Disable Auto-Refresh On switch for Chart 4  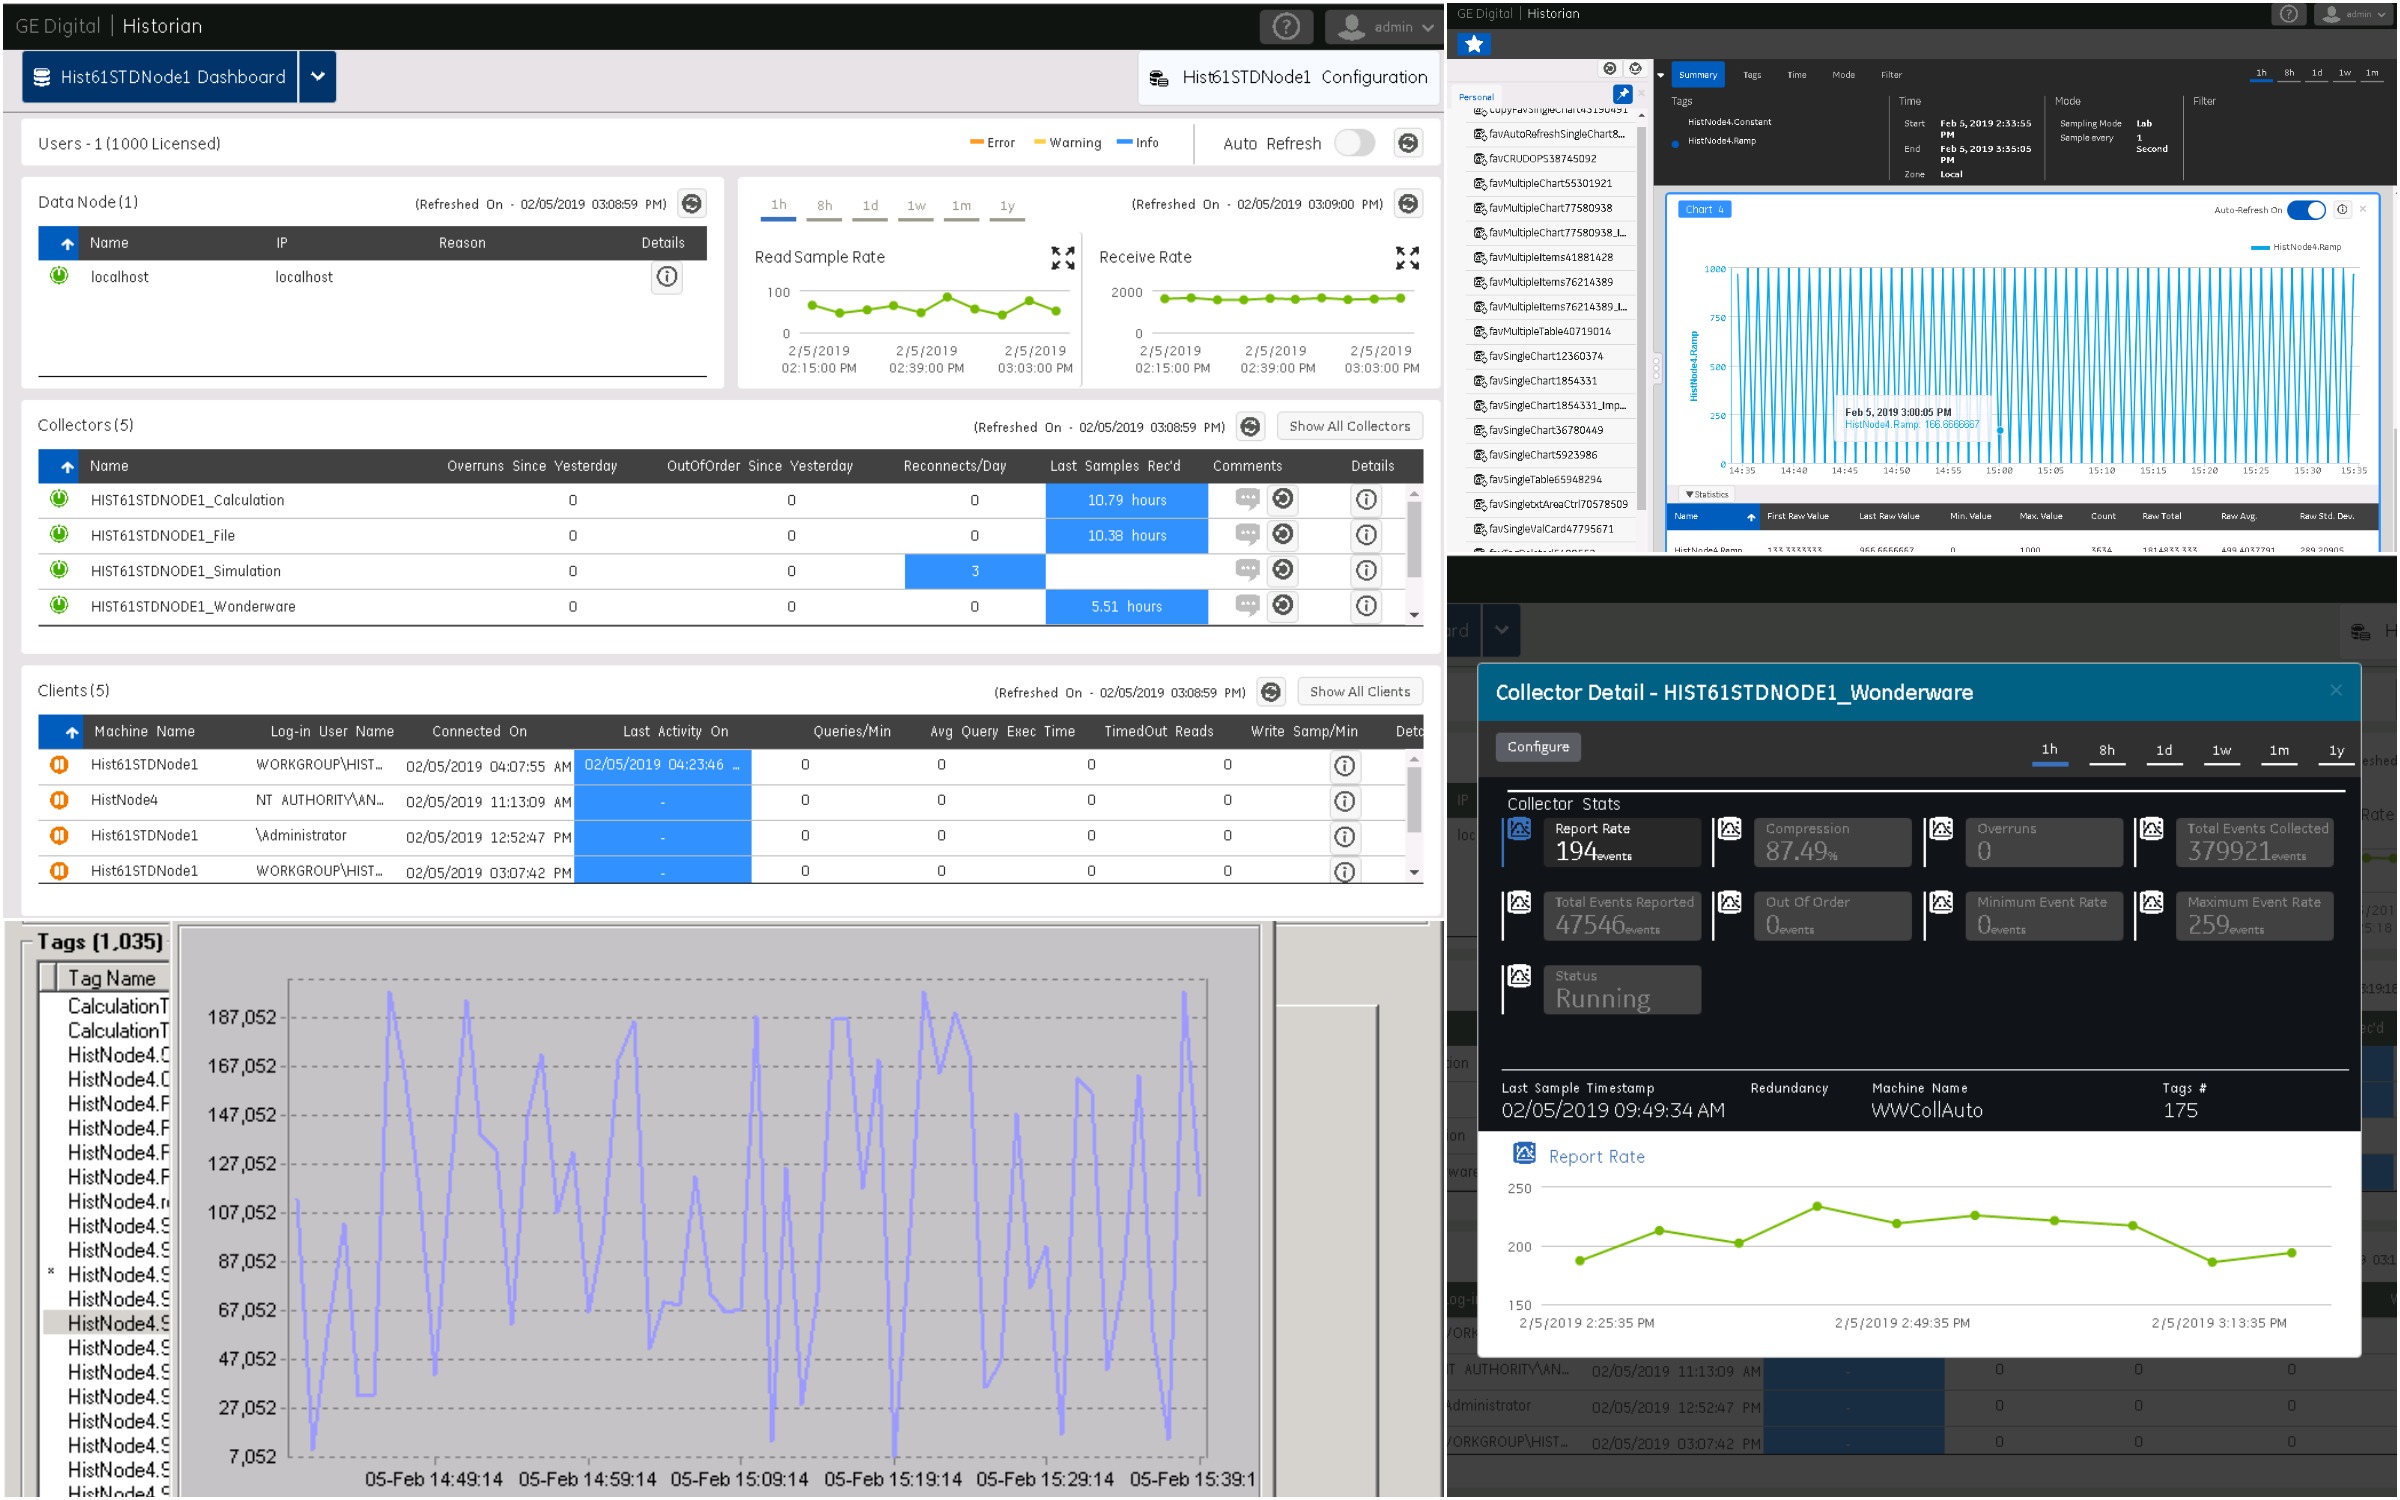click(x=2306, y=210)
